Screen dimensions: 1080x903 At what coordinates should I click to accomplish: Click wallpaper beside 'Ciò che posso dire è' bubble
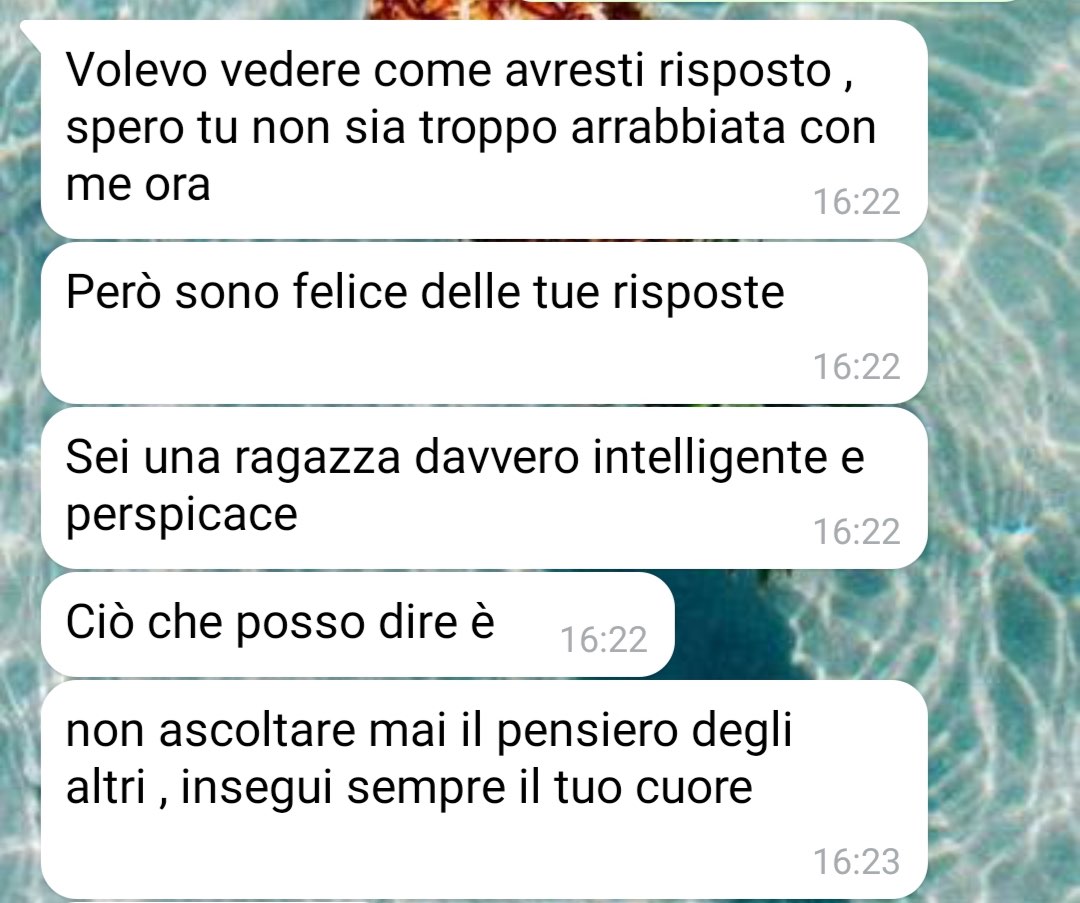799,625
